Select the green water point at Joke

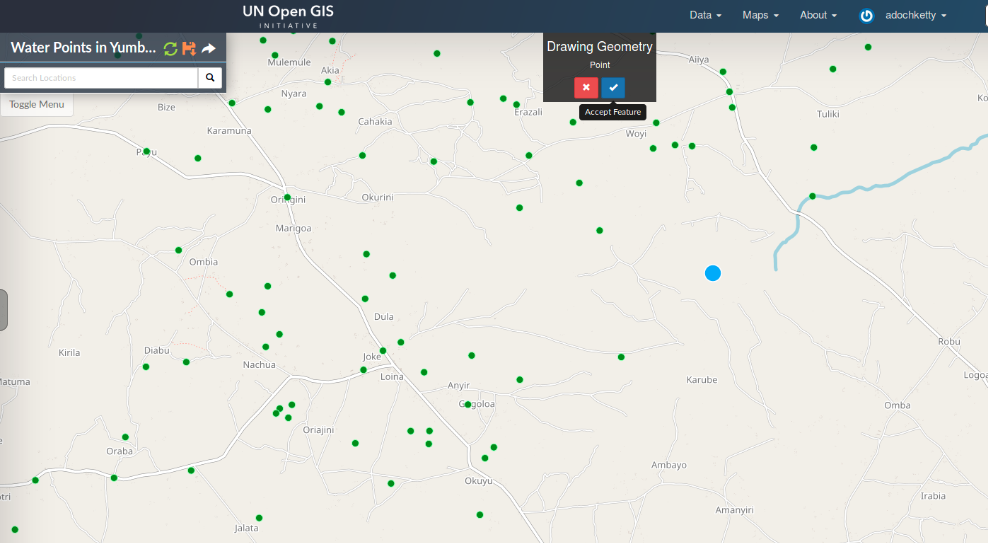point(383,351)
